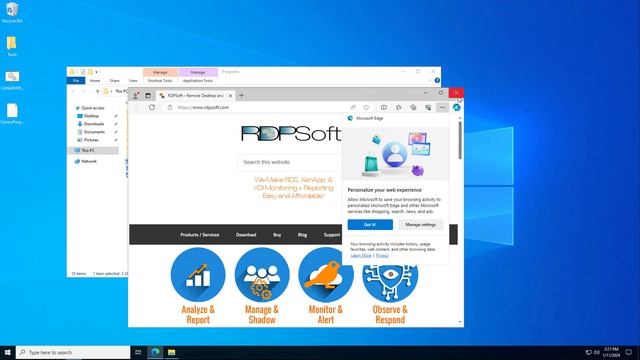Select the Tools folder on the desktop

tap(12, 46)
